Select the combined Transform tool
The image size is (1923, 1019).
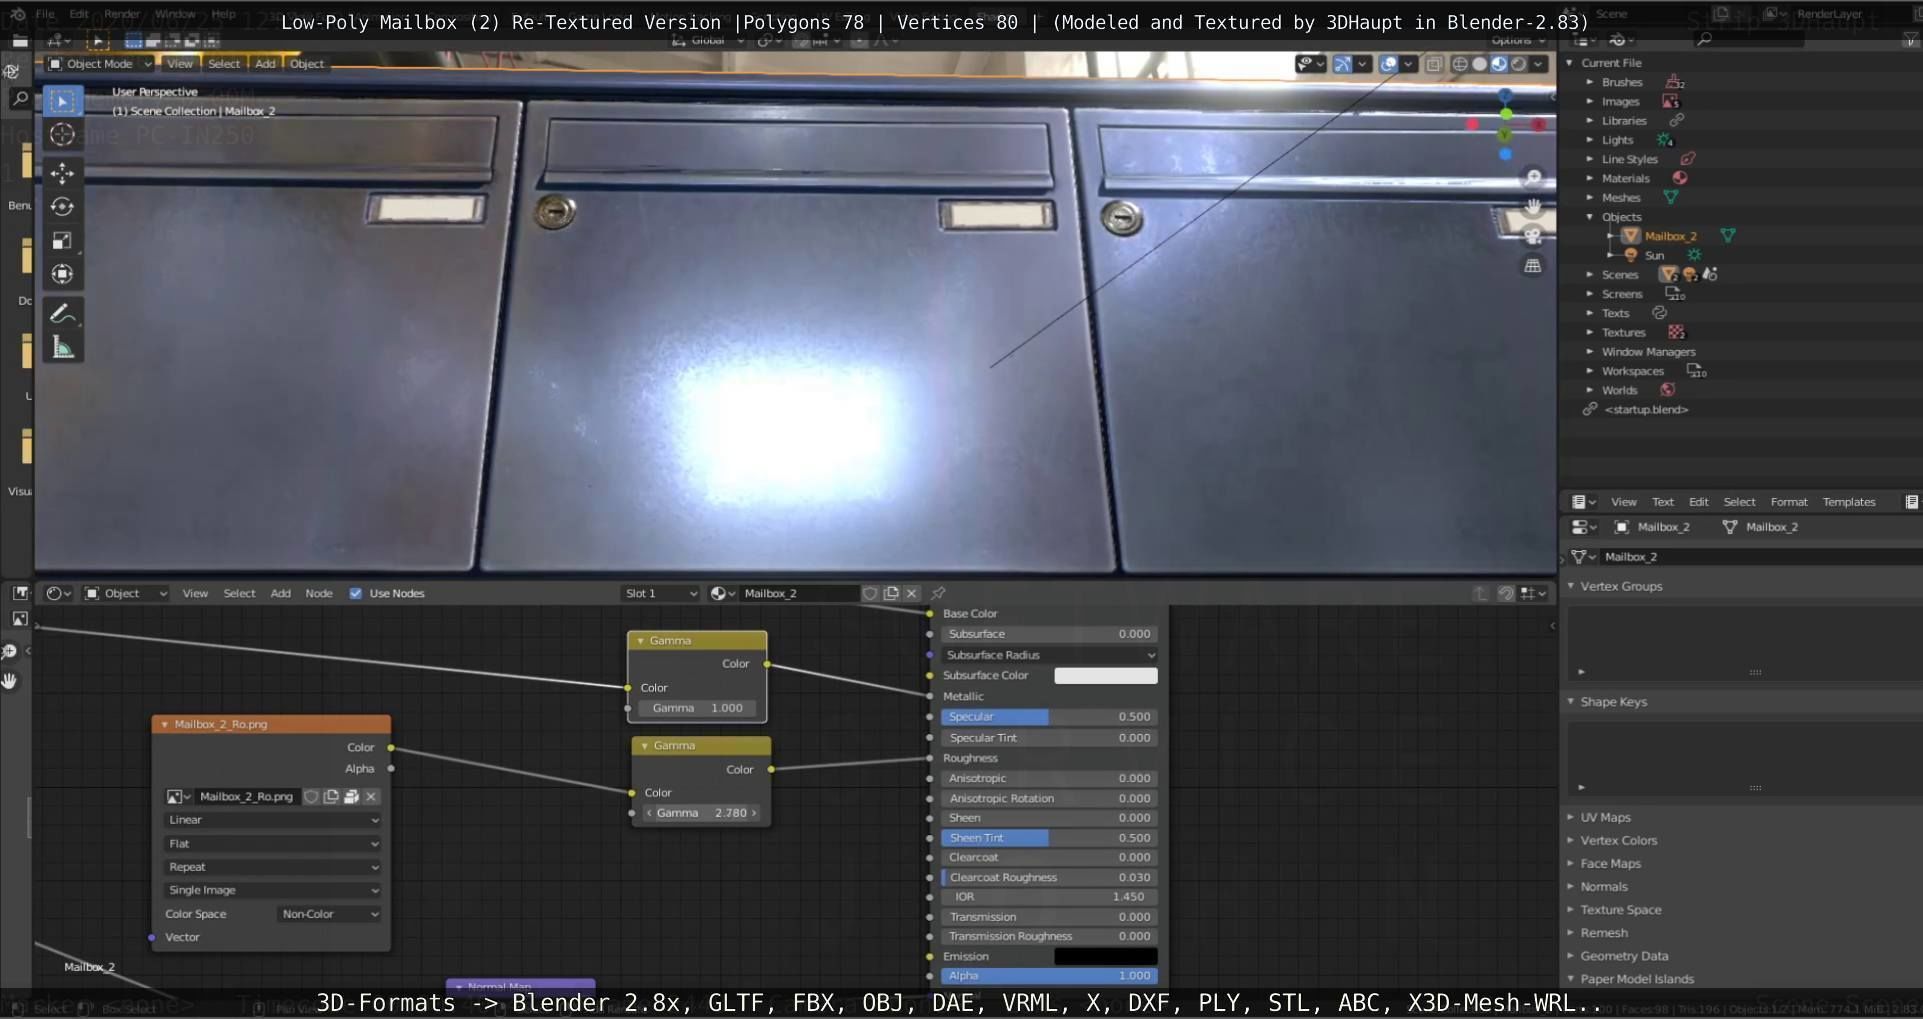(x=62, y=274)
